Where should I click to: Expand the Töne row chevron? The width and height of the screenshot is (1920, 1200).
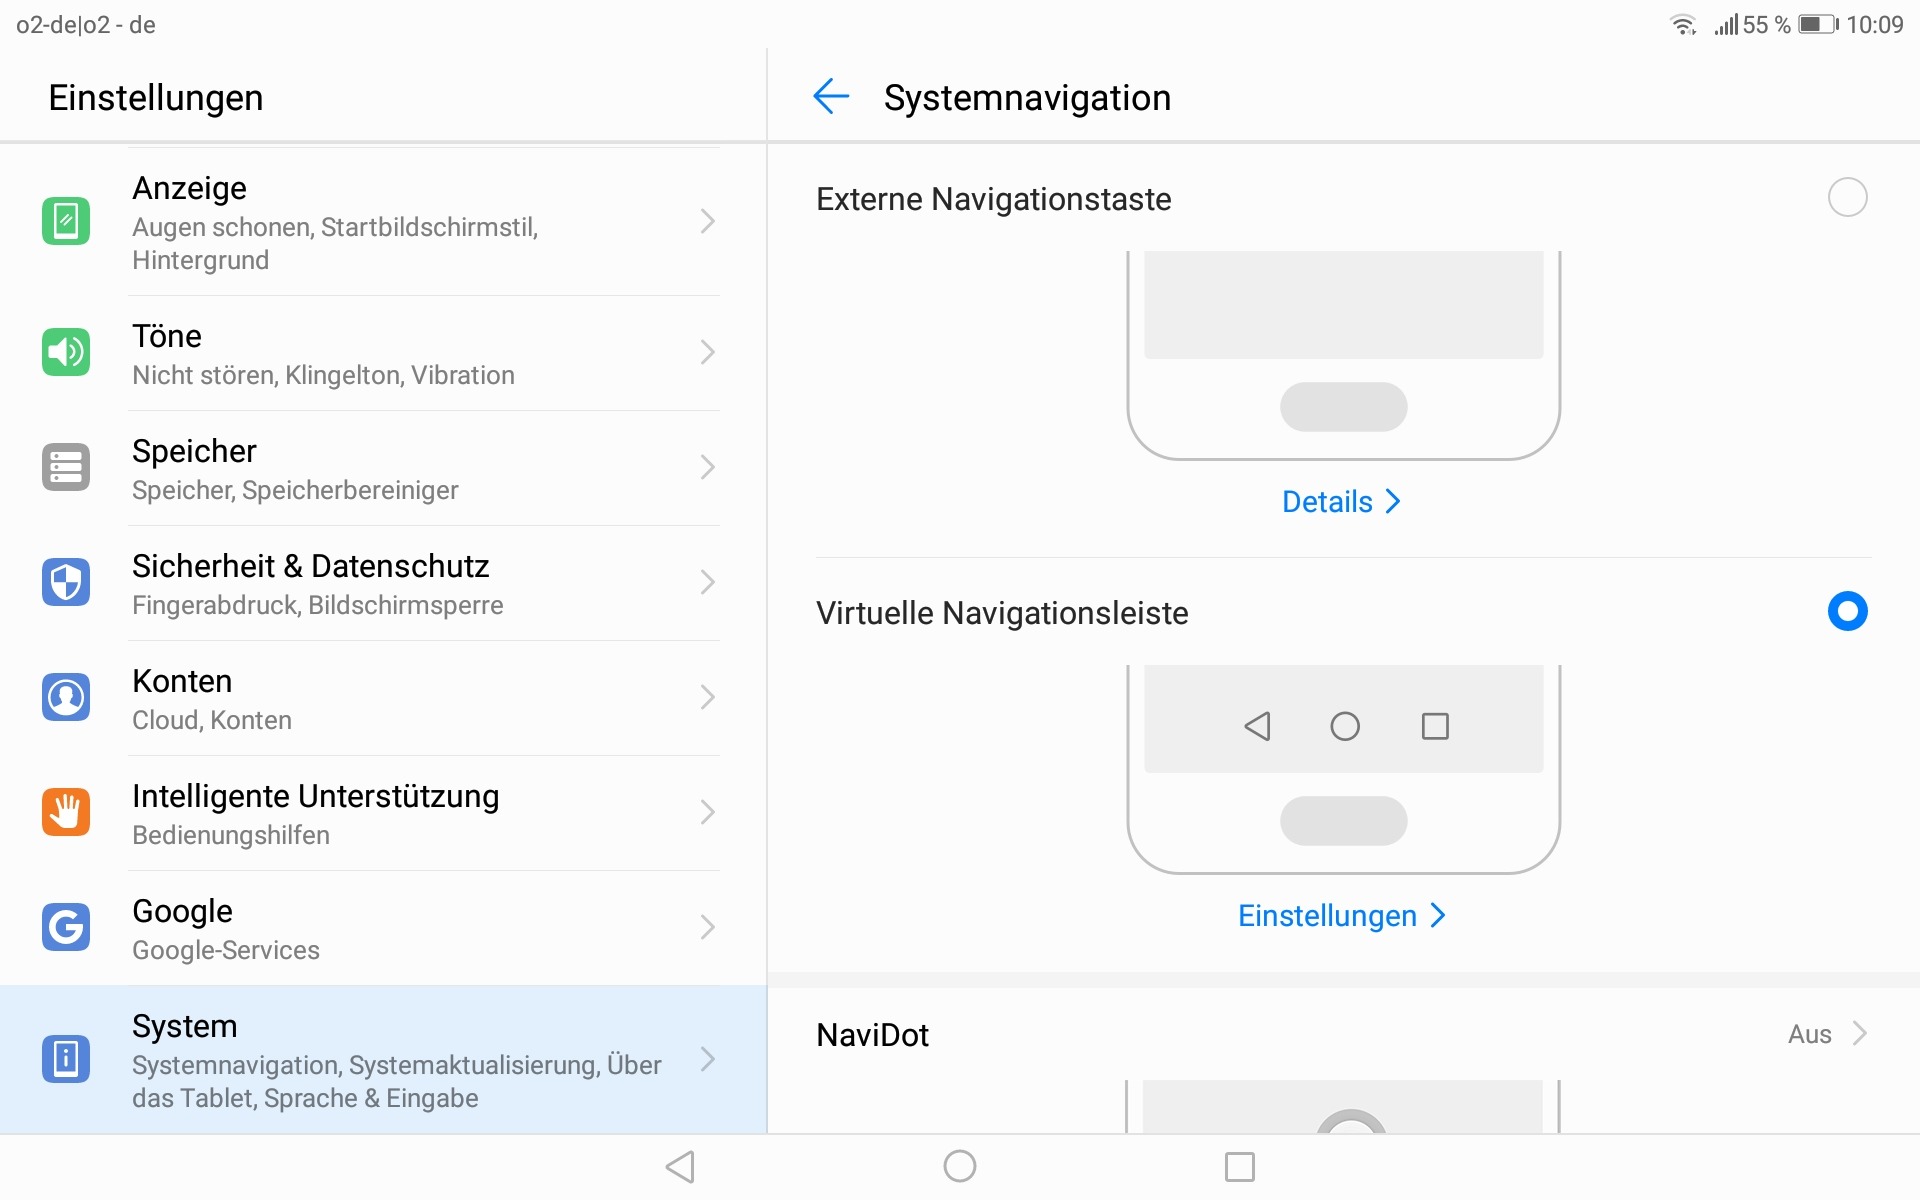[707, 352]
